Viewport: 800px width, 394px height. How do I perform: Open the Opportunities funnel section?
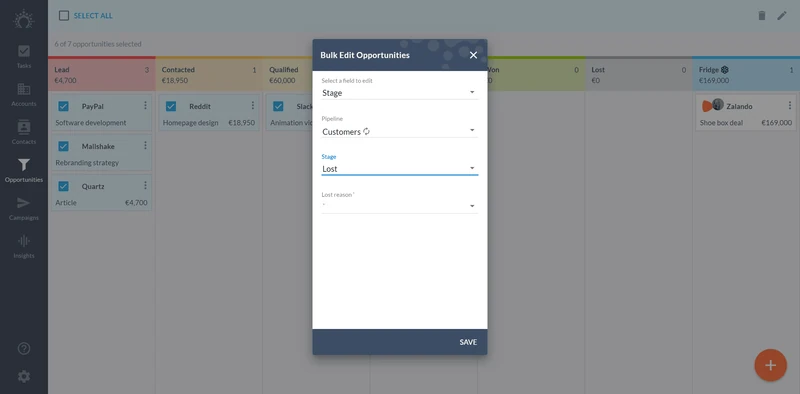23,170
